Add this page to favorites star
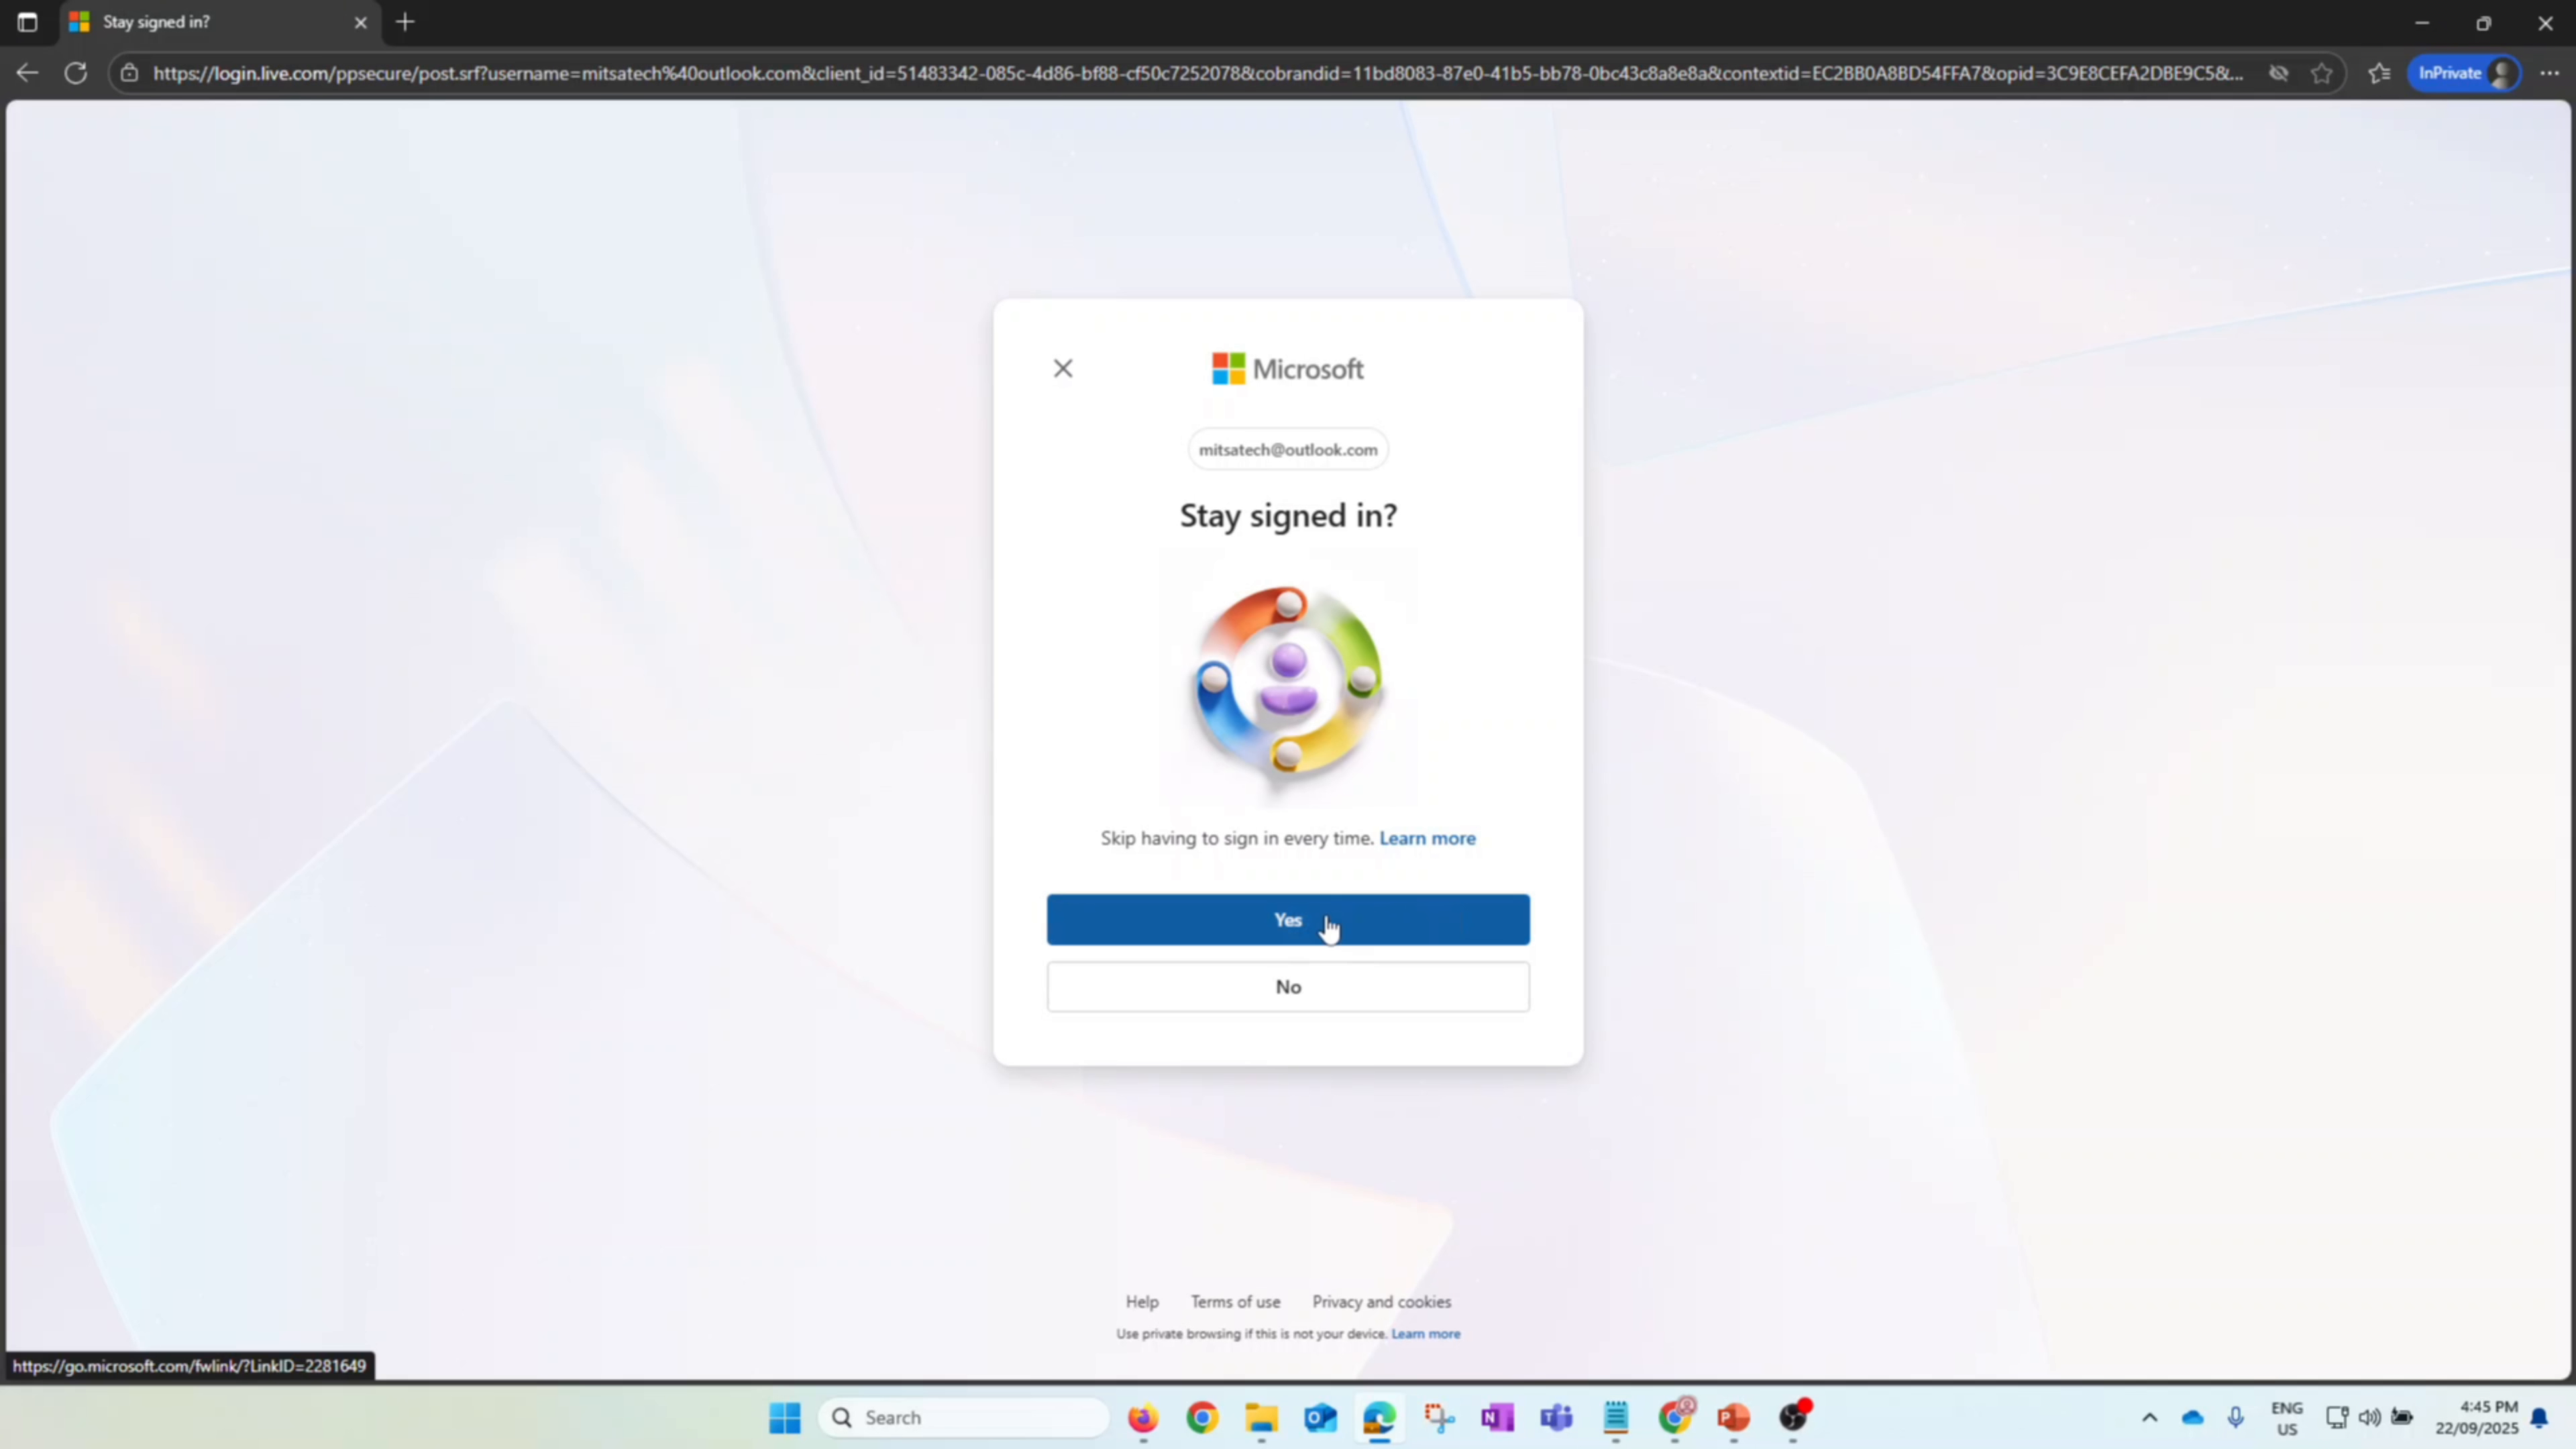Screen dimensions: 2576x1449 [2322, 72]
